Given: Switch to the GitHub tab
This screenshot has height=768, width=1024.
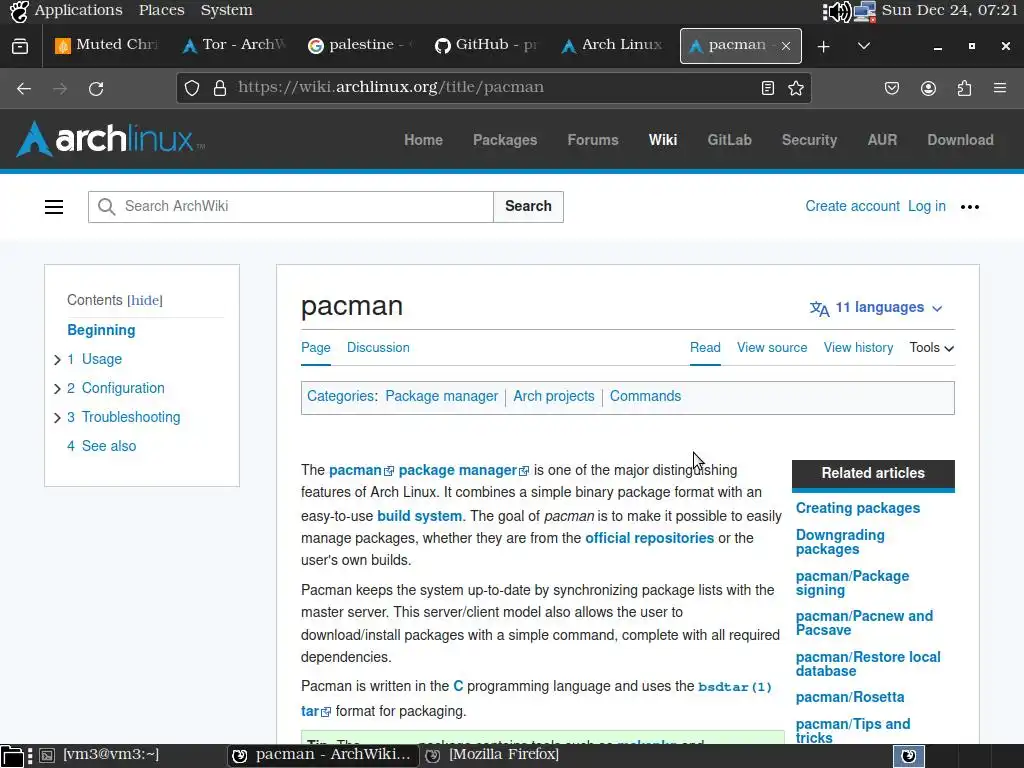Looking at the screenshot, I should [x=488, y=45].
